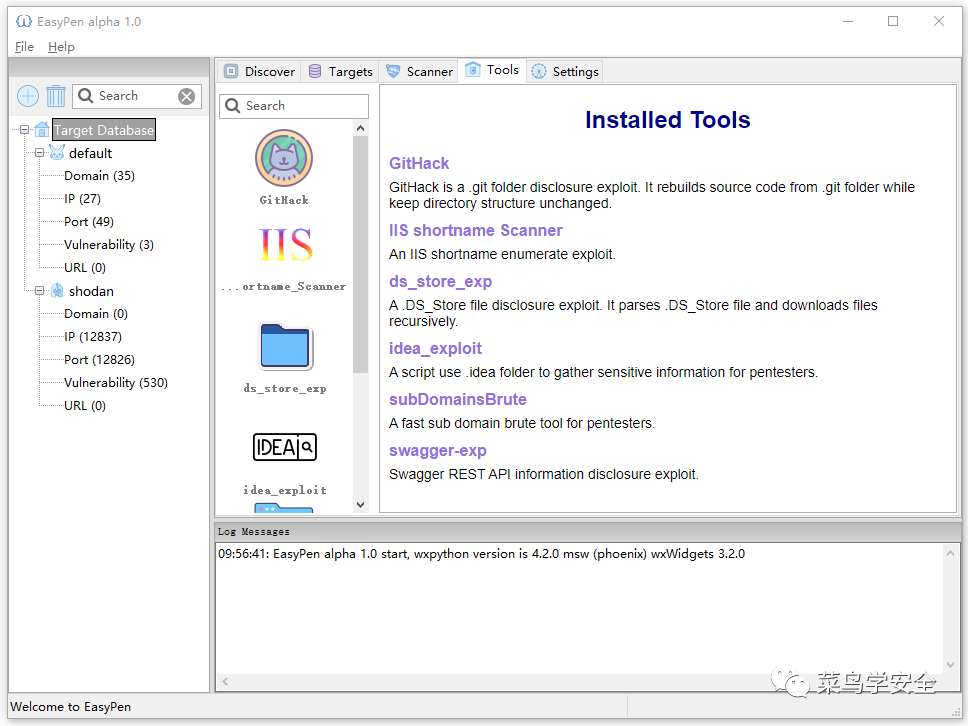968x726 pixels.
Task: Select the Tools tab
Action: pyautogui.click(x=492, y=70)
